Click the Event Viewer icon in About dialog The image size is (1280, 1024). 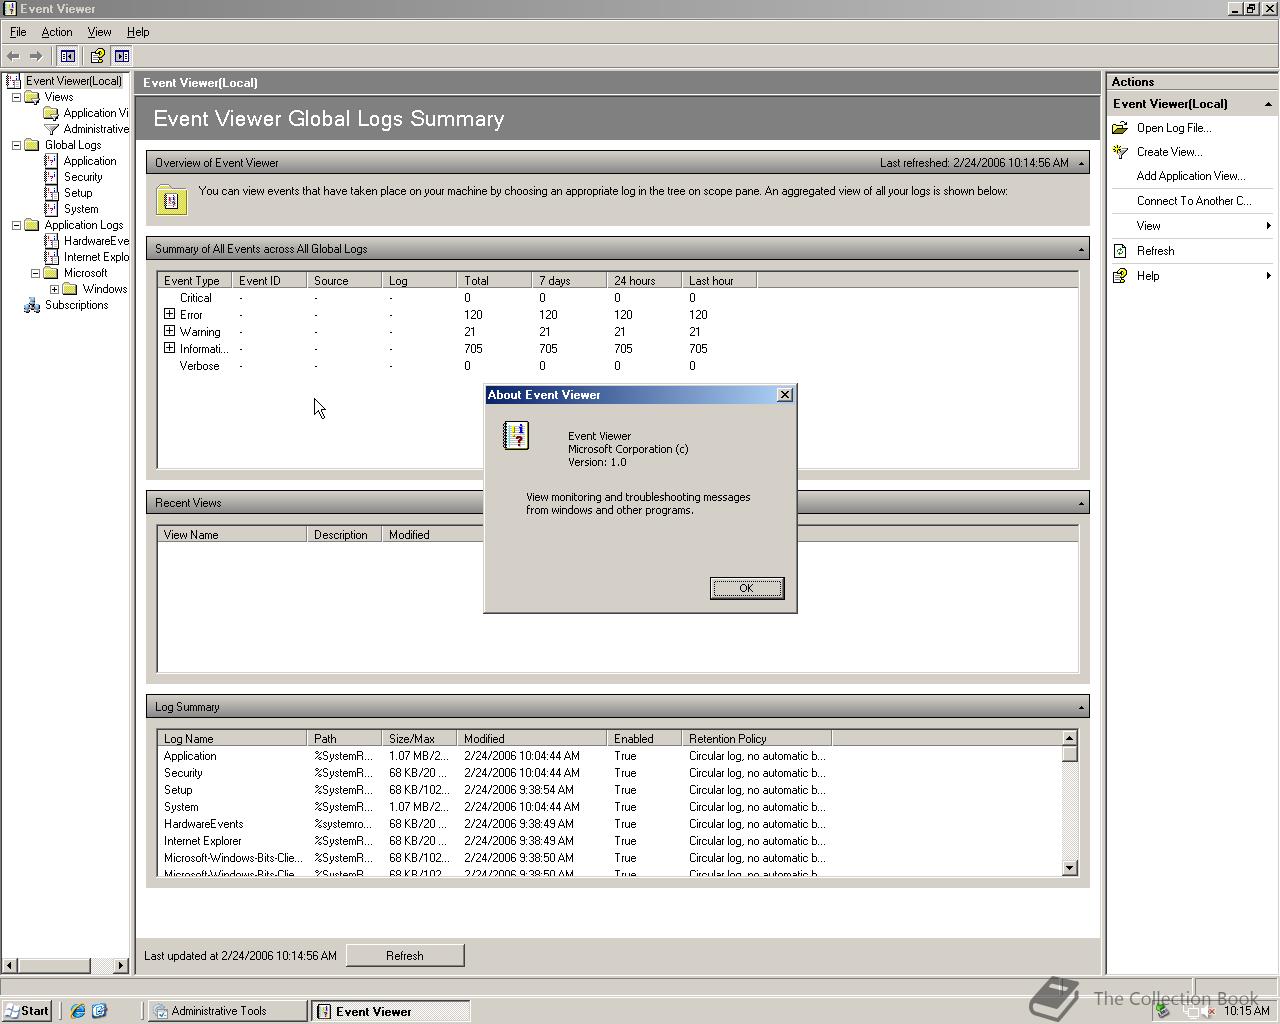click(x=516, y=435)
